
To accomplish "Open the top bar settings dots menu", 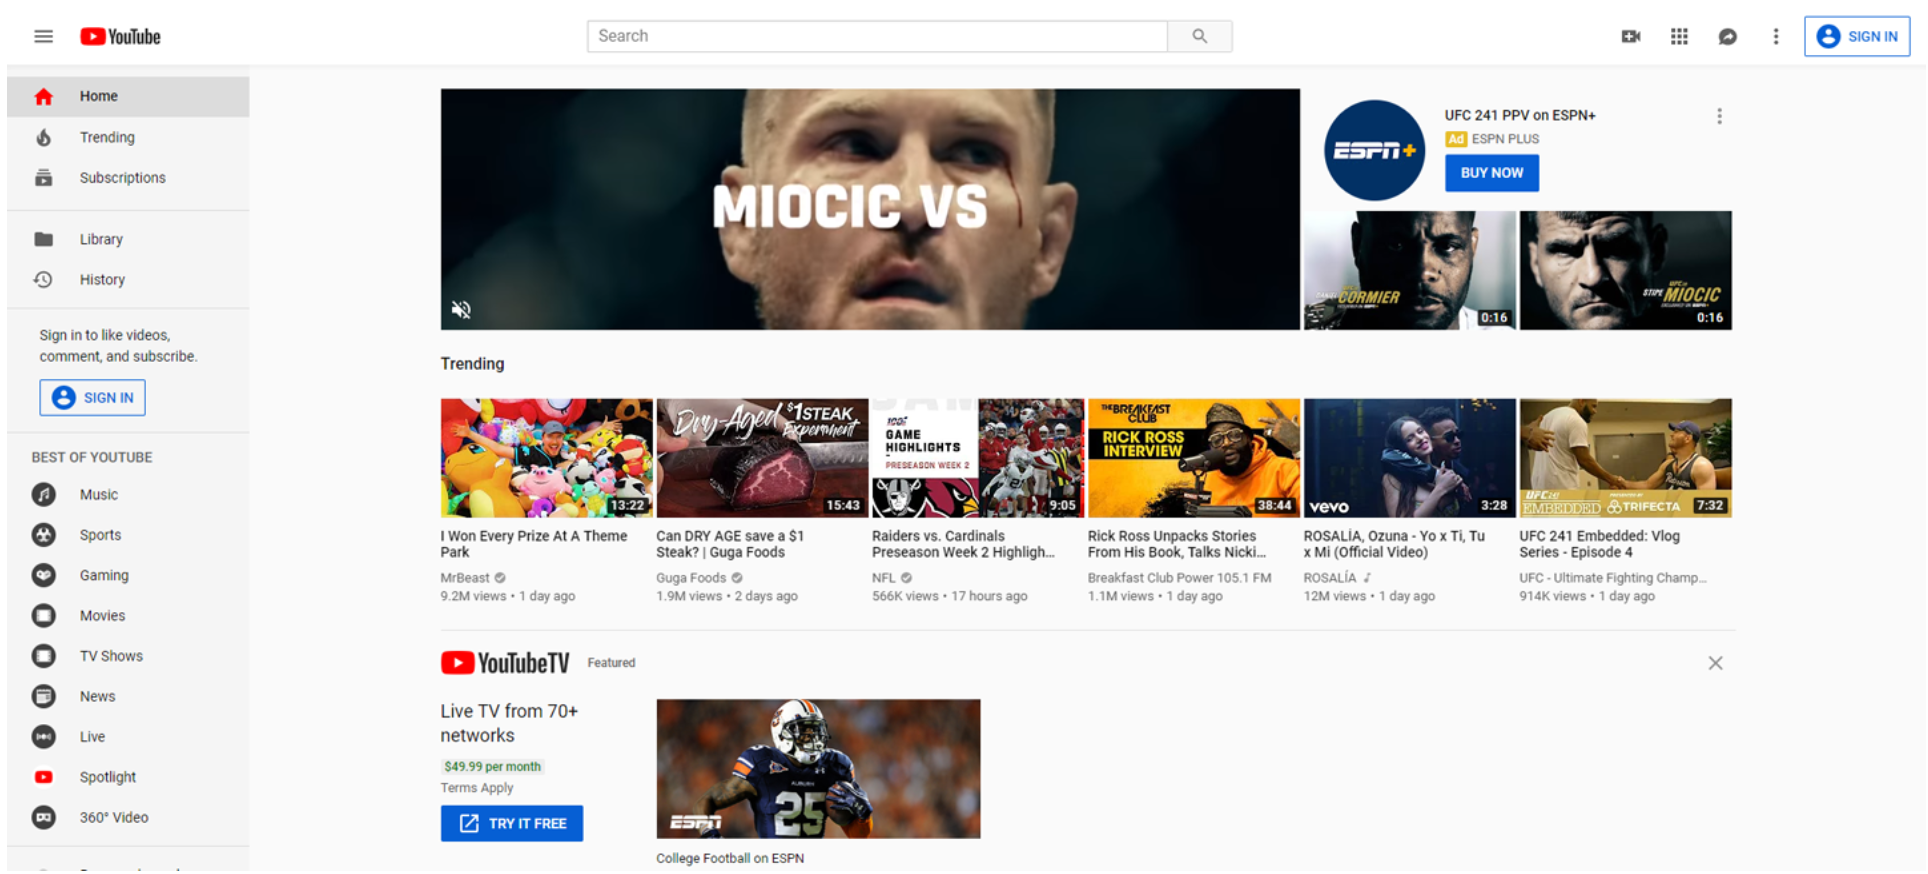I will coord(1776,37).
